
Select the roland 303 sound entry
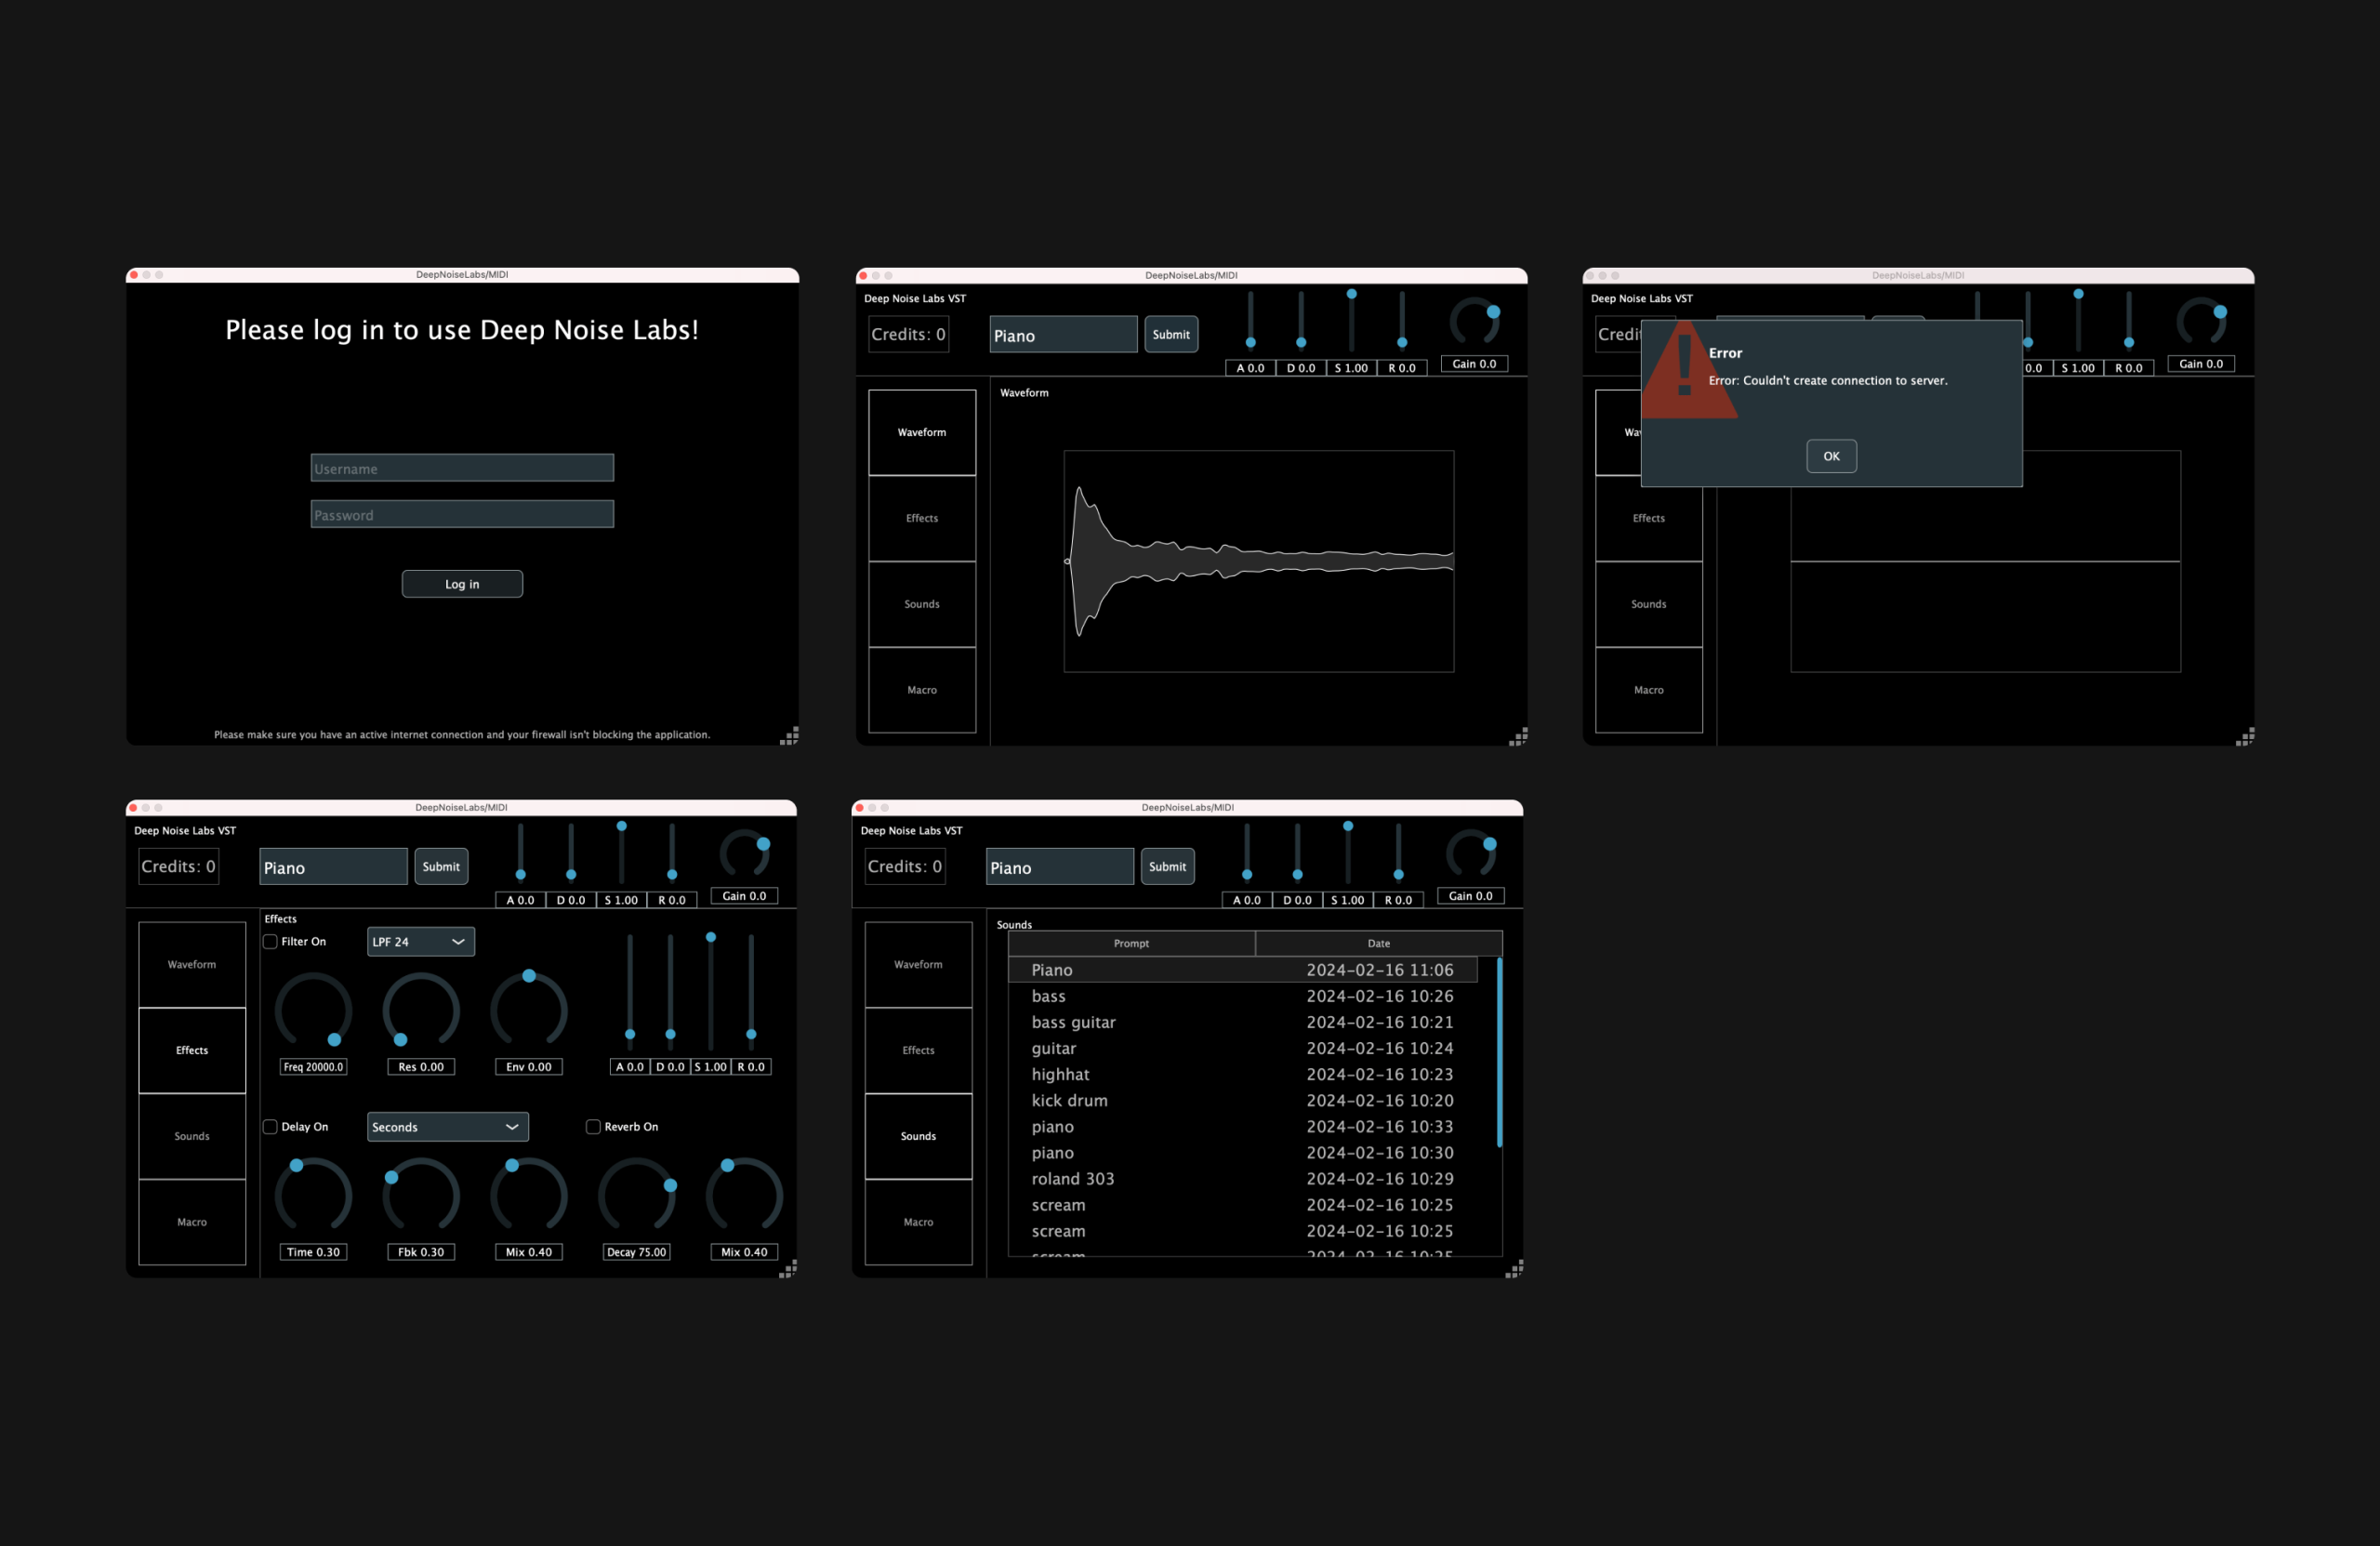coord(1073,1178)
